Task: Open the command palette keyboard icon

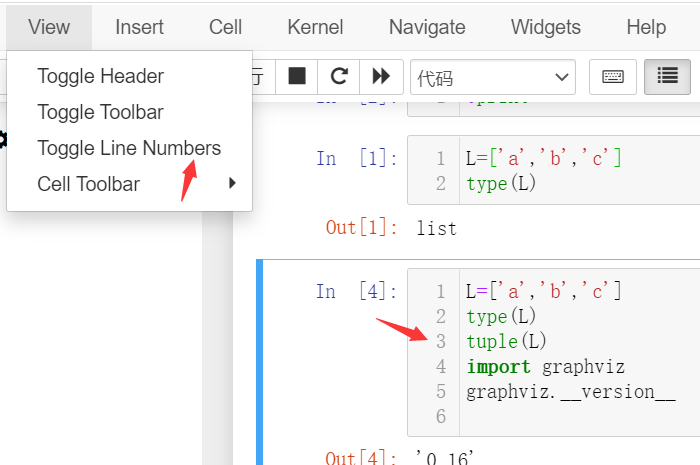Action: click(x=612, y=77)
